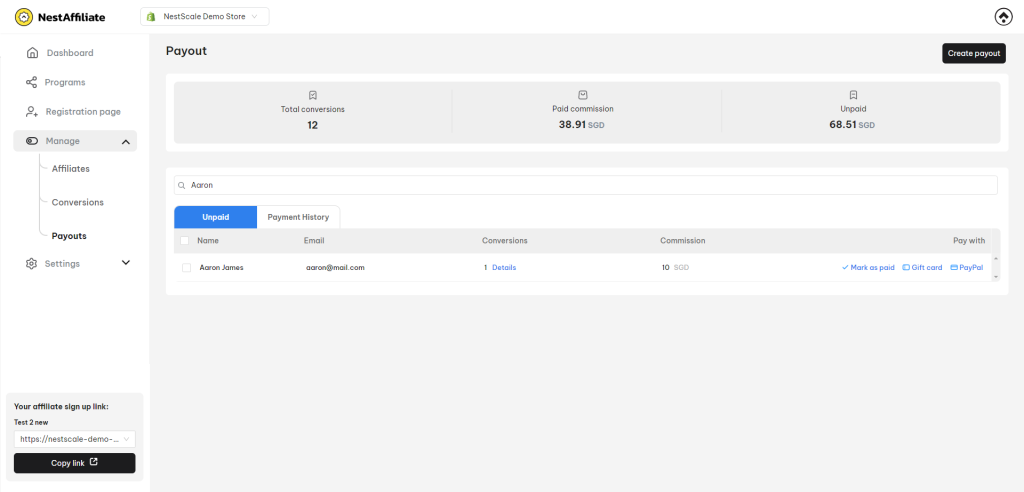Open Affiliates under Manage
The image size is (1024, 492).
coord(71,169)
